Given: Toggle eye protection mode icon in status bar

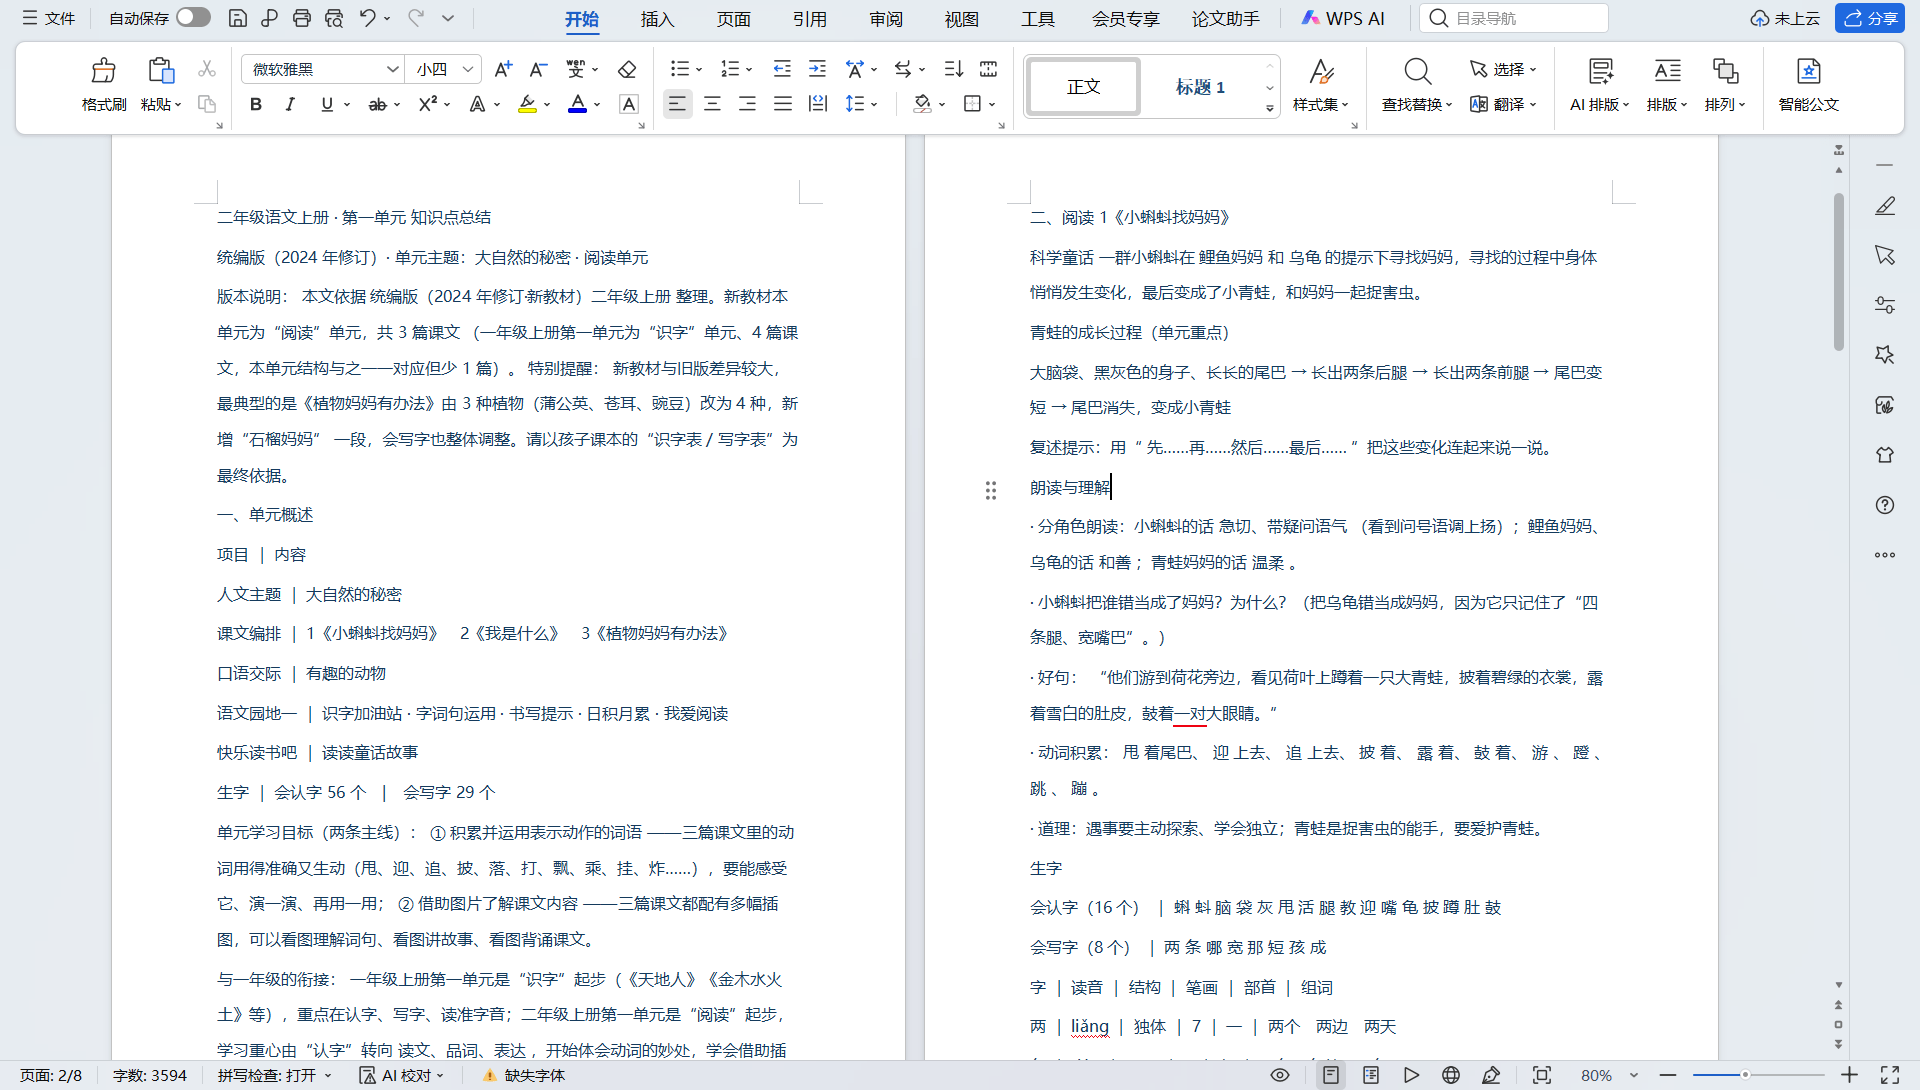Looking at the screenshot, I should (1280, 1075).
